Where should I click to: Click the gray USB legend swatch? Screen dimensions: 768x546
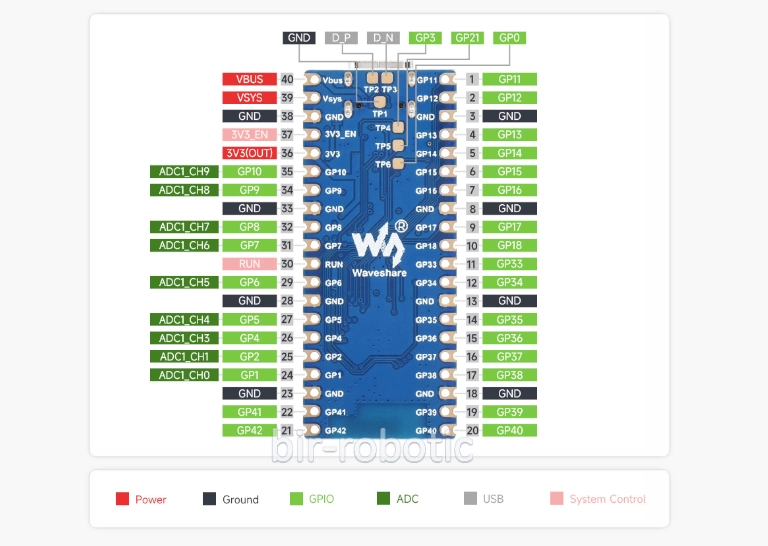click(x=470, y=499)
